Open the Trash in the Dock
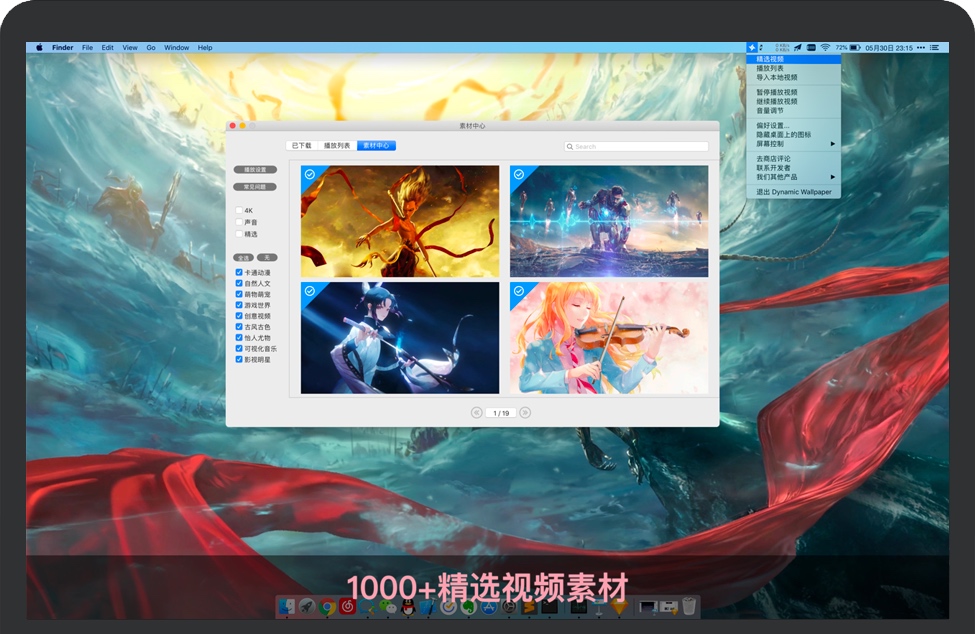 [689, 606]
